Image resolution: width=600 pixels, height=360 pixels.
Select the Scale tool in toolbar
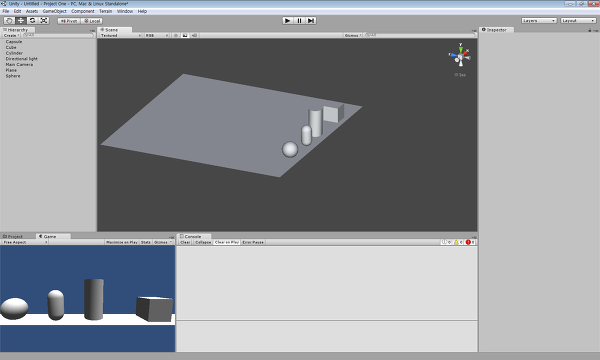click(x=44, y=21)
